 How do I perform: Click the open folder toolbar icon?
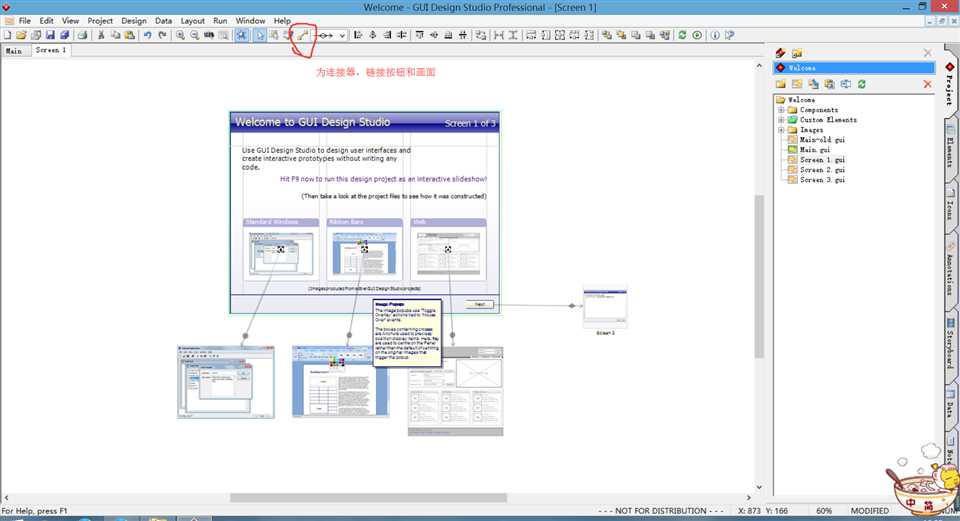21,36
